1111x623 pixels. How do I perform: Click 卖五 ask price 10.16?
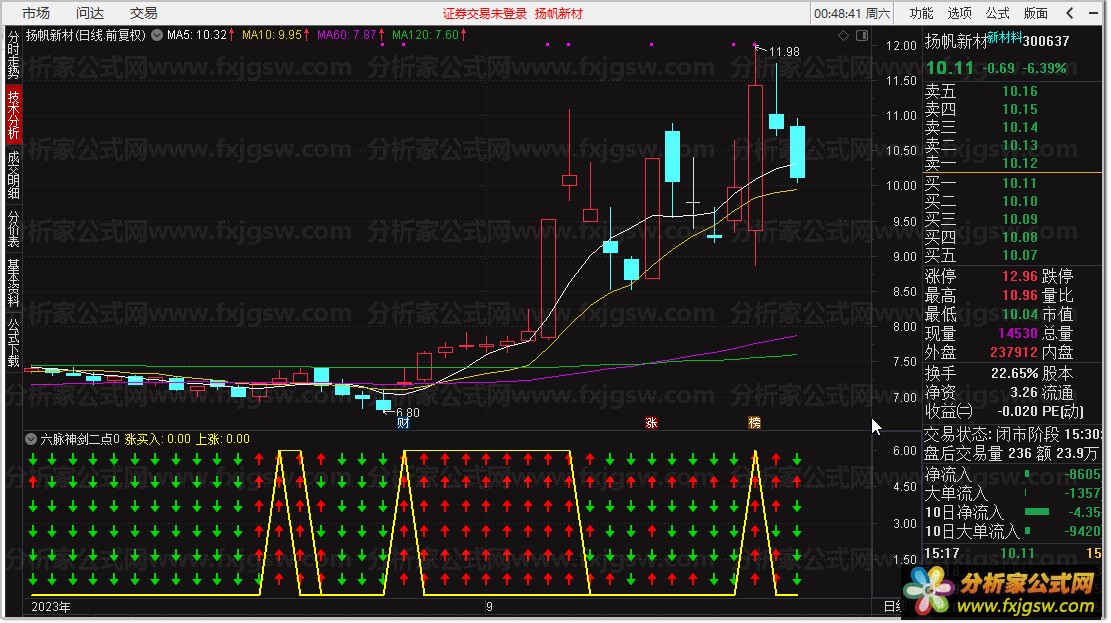[1020, 91]
